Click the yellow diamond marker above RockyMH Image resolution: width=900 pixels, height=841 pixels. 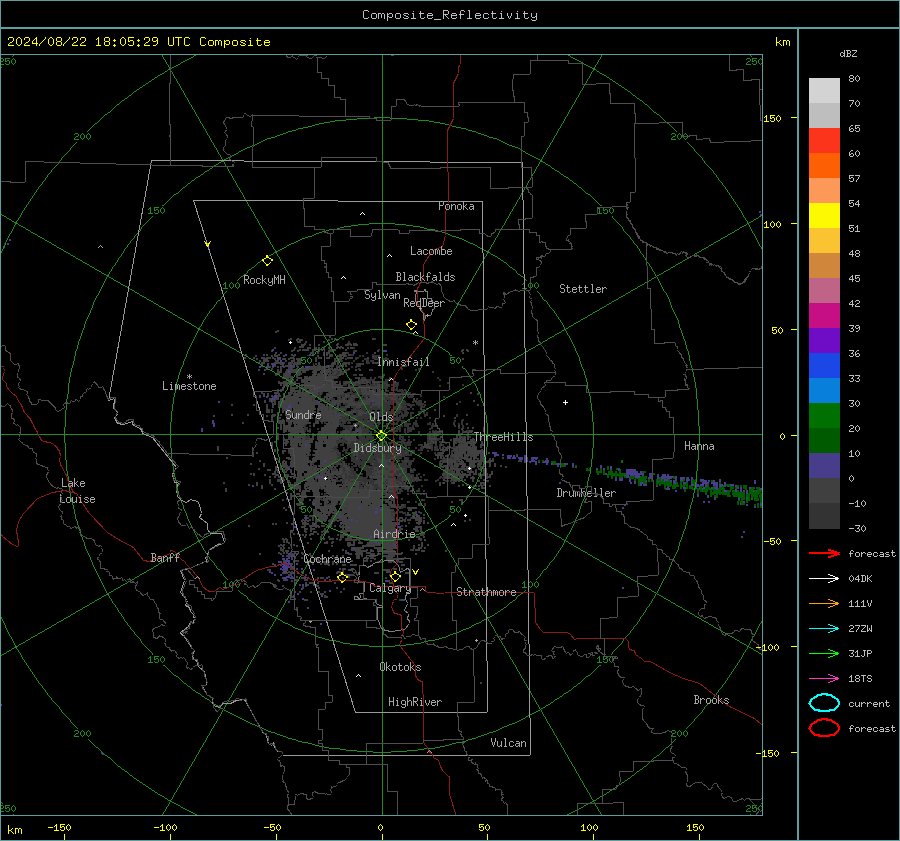click(267, 261)
